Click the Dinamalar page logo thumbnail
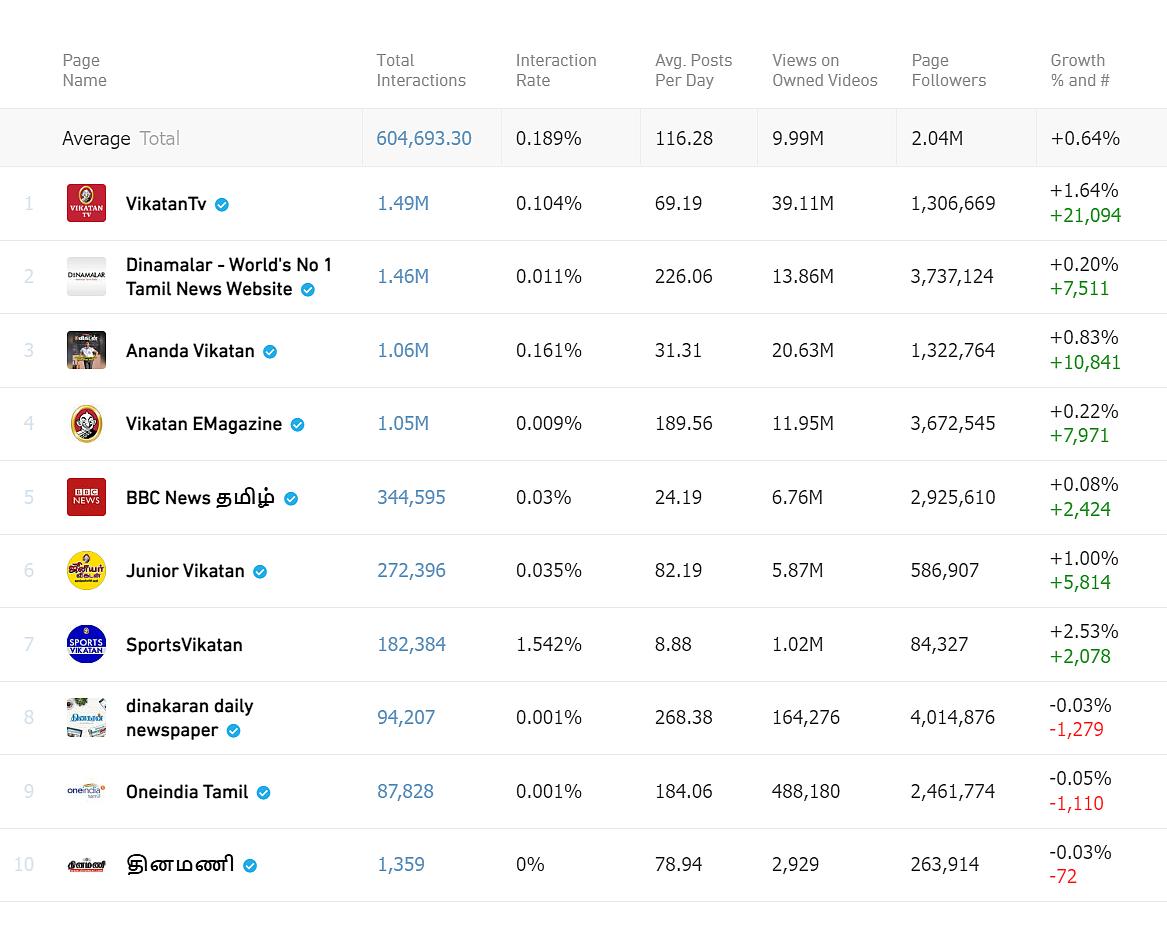 [86, 277]
